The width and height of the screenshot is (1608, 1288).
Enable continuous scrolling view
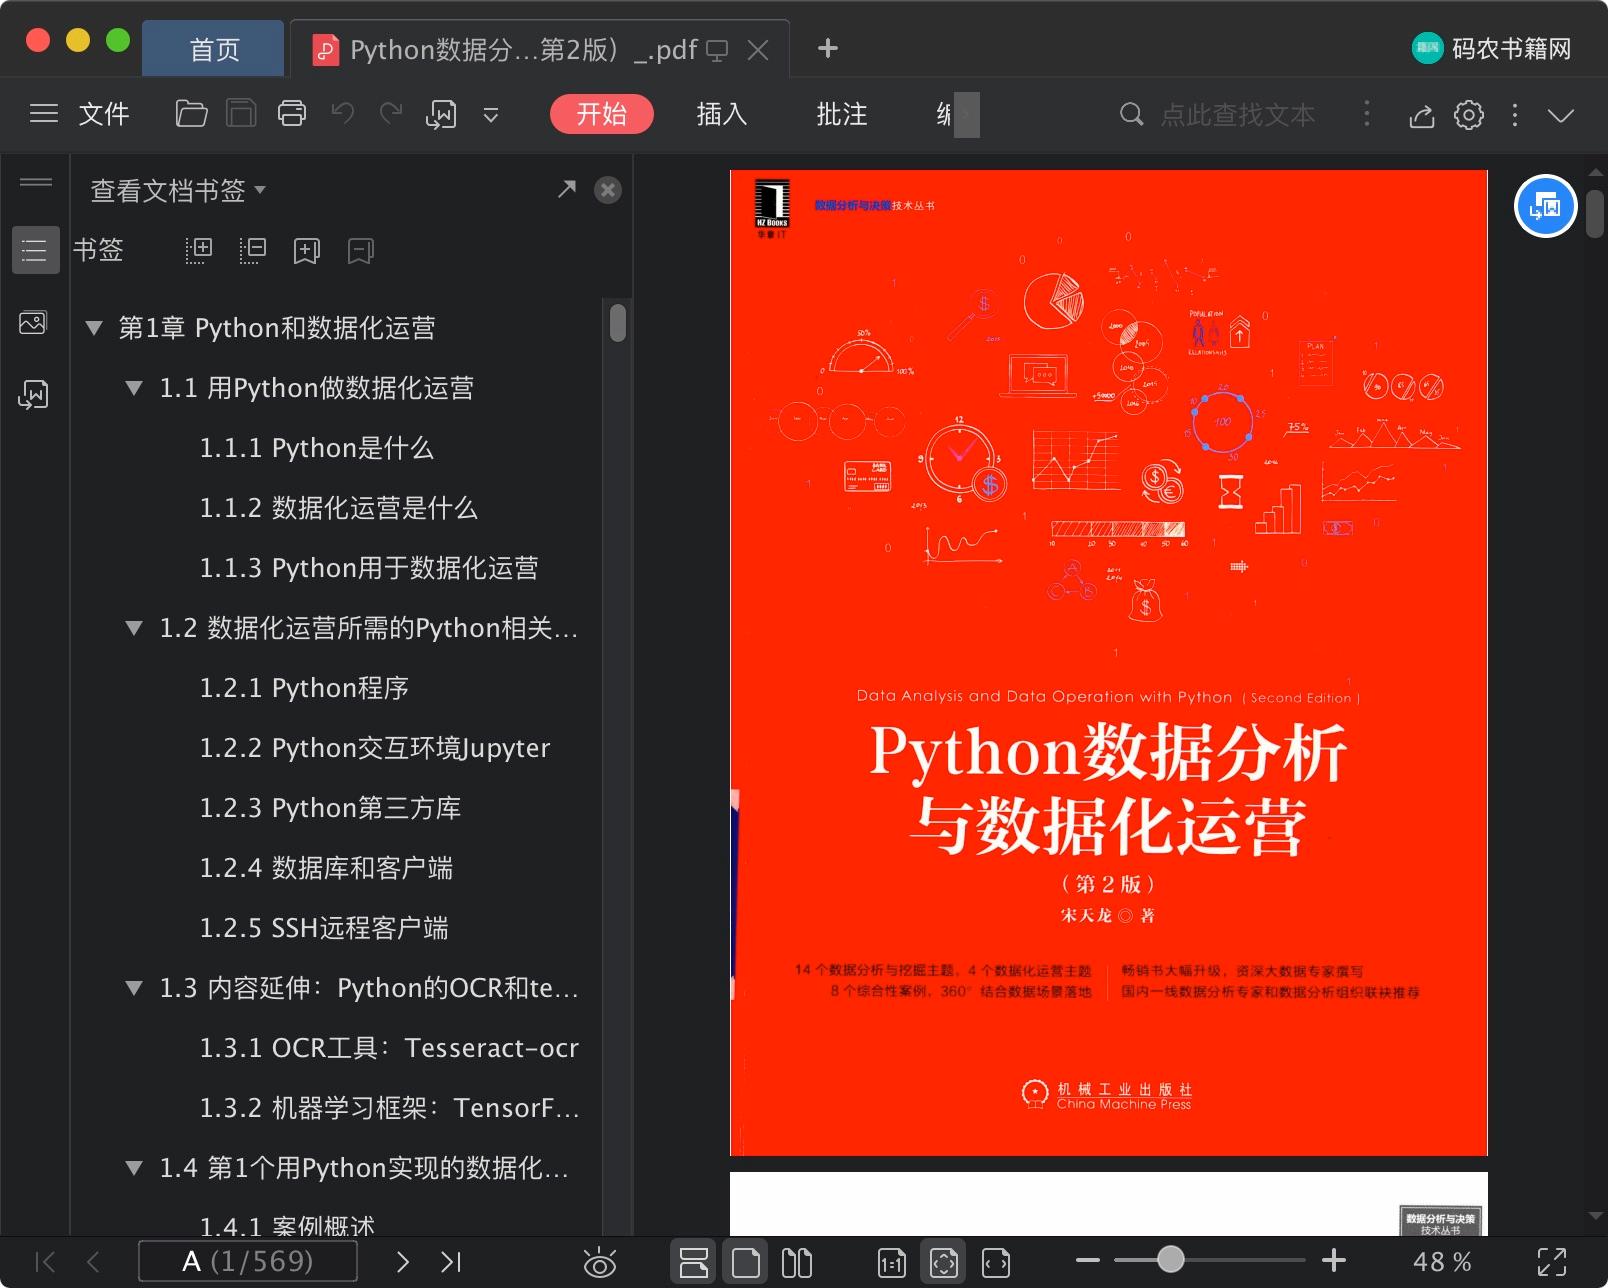tap(693, 1262)
